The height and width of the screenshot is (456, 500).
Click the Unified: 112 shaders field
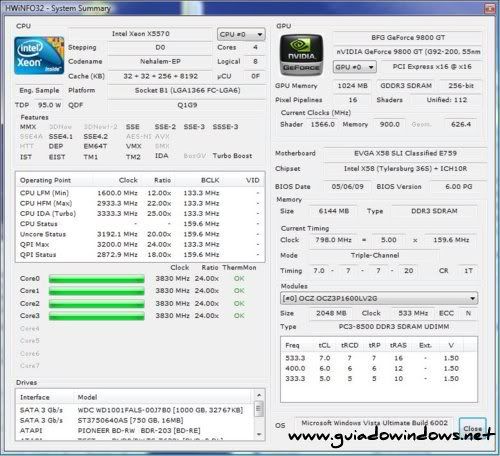(x=447, y=100)
